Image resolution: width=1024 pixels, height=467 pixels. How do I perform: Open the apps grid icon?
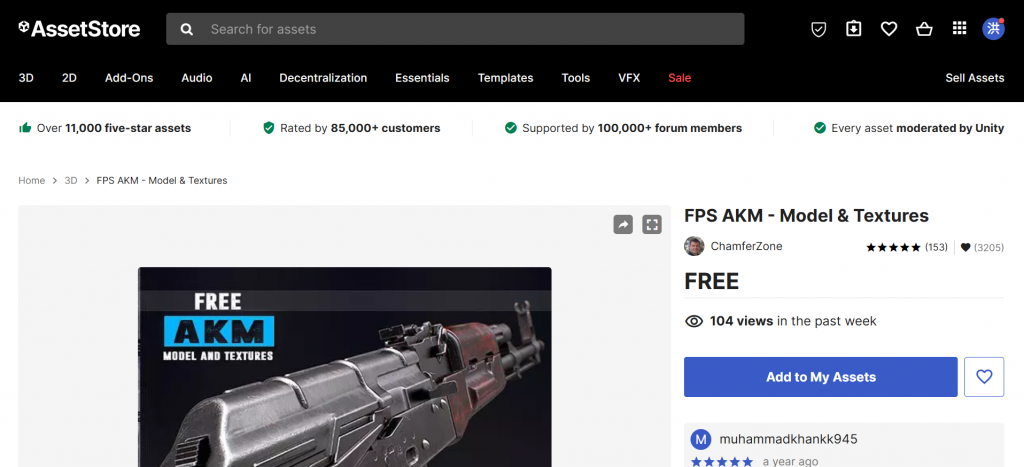pos(959,28)
